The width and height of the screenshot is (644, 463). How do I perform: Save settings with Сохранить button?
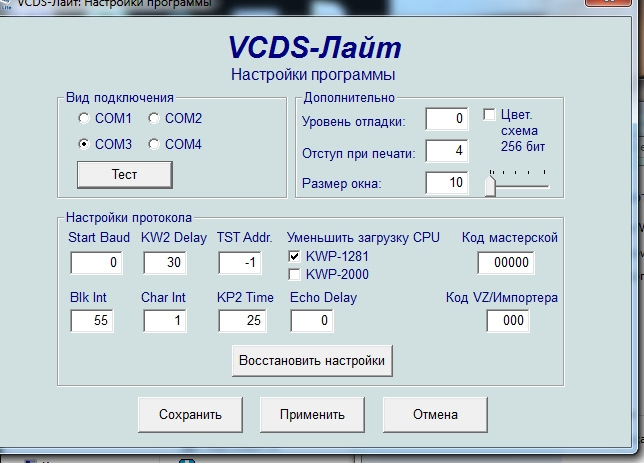coord(190,415)
